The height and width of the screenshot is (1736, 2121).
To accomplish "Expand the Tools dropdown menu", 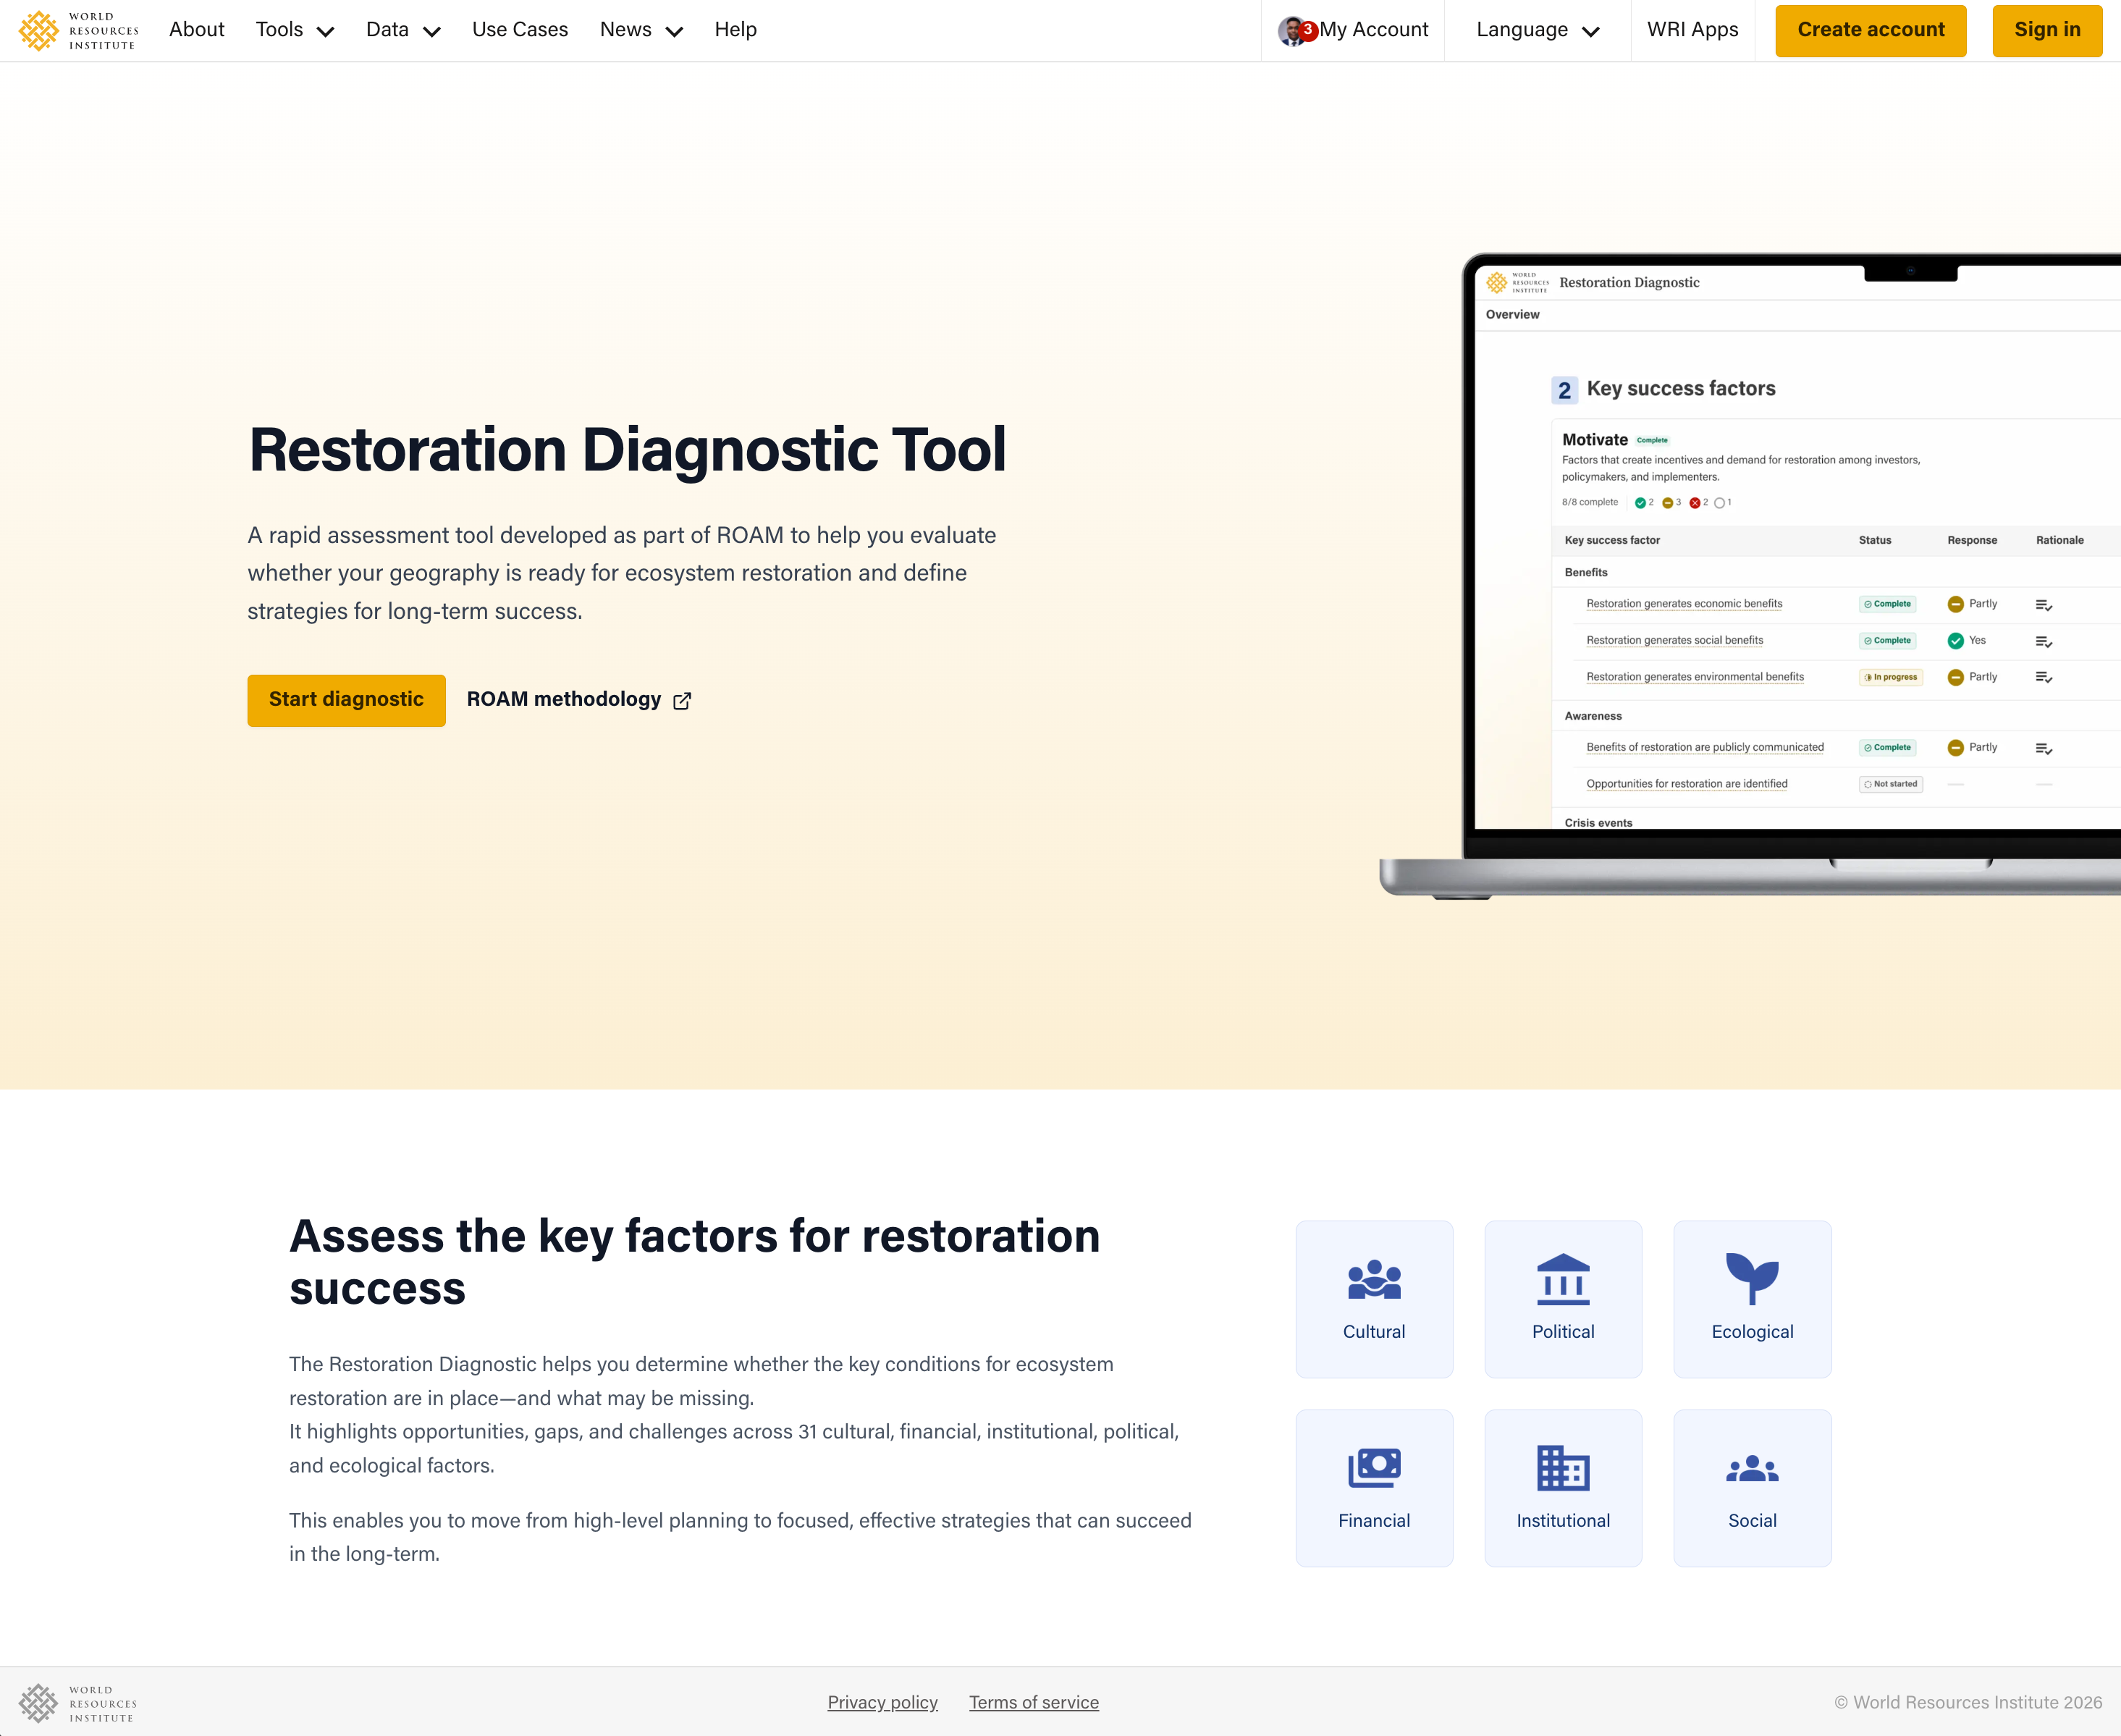I will (x=295, y=30).
